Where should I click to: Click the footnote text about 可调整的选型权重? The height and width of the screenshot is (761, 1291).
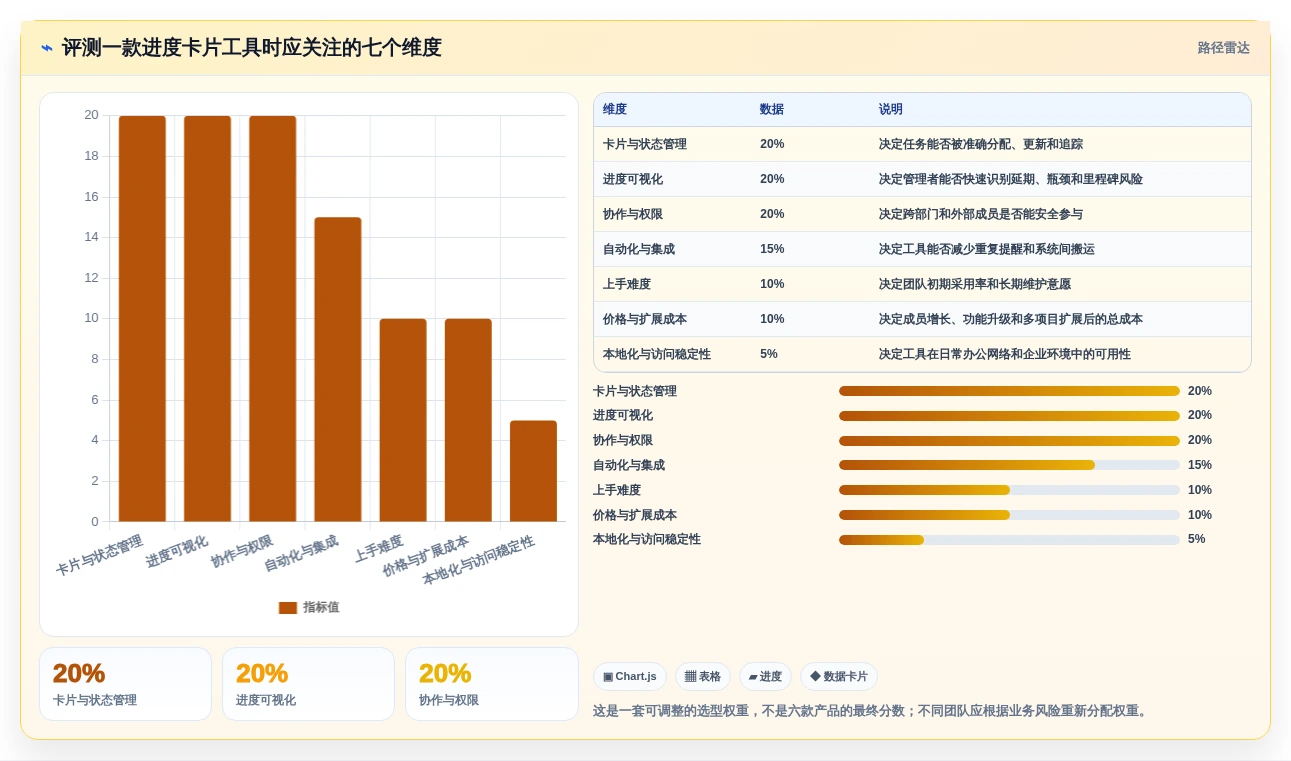[871, 711]
